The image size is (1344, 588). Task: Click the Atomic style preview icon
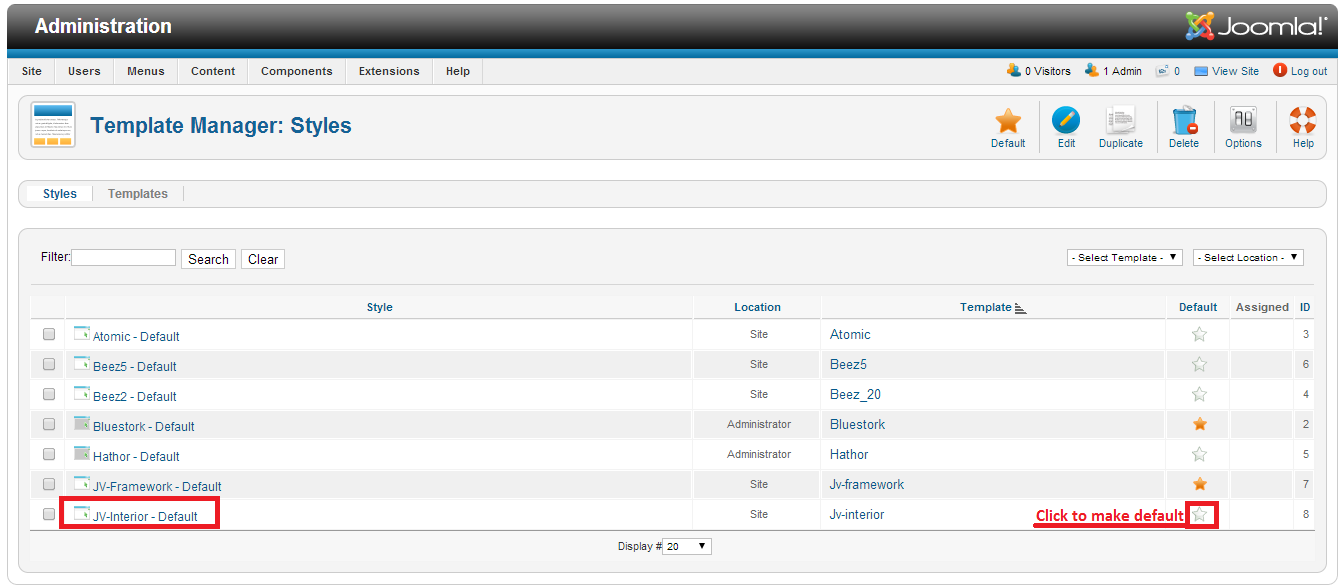(x=82, y=333)
